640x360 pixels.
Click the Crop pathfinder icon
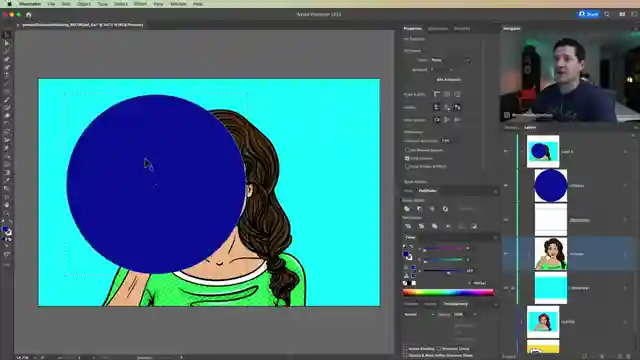[x=448, y=226]
